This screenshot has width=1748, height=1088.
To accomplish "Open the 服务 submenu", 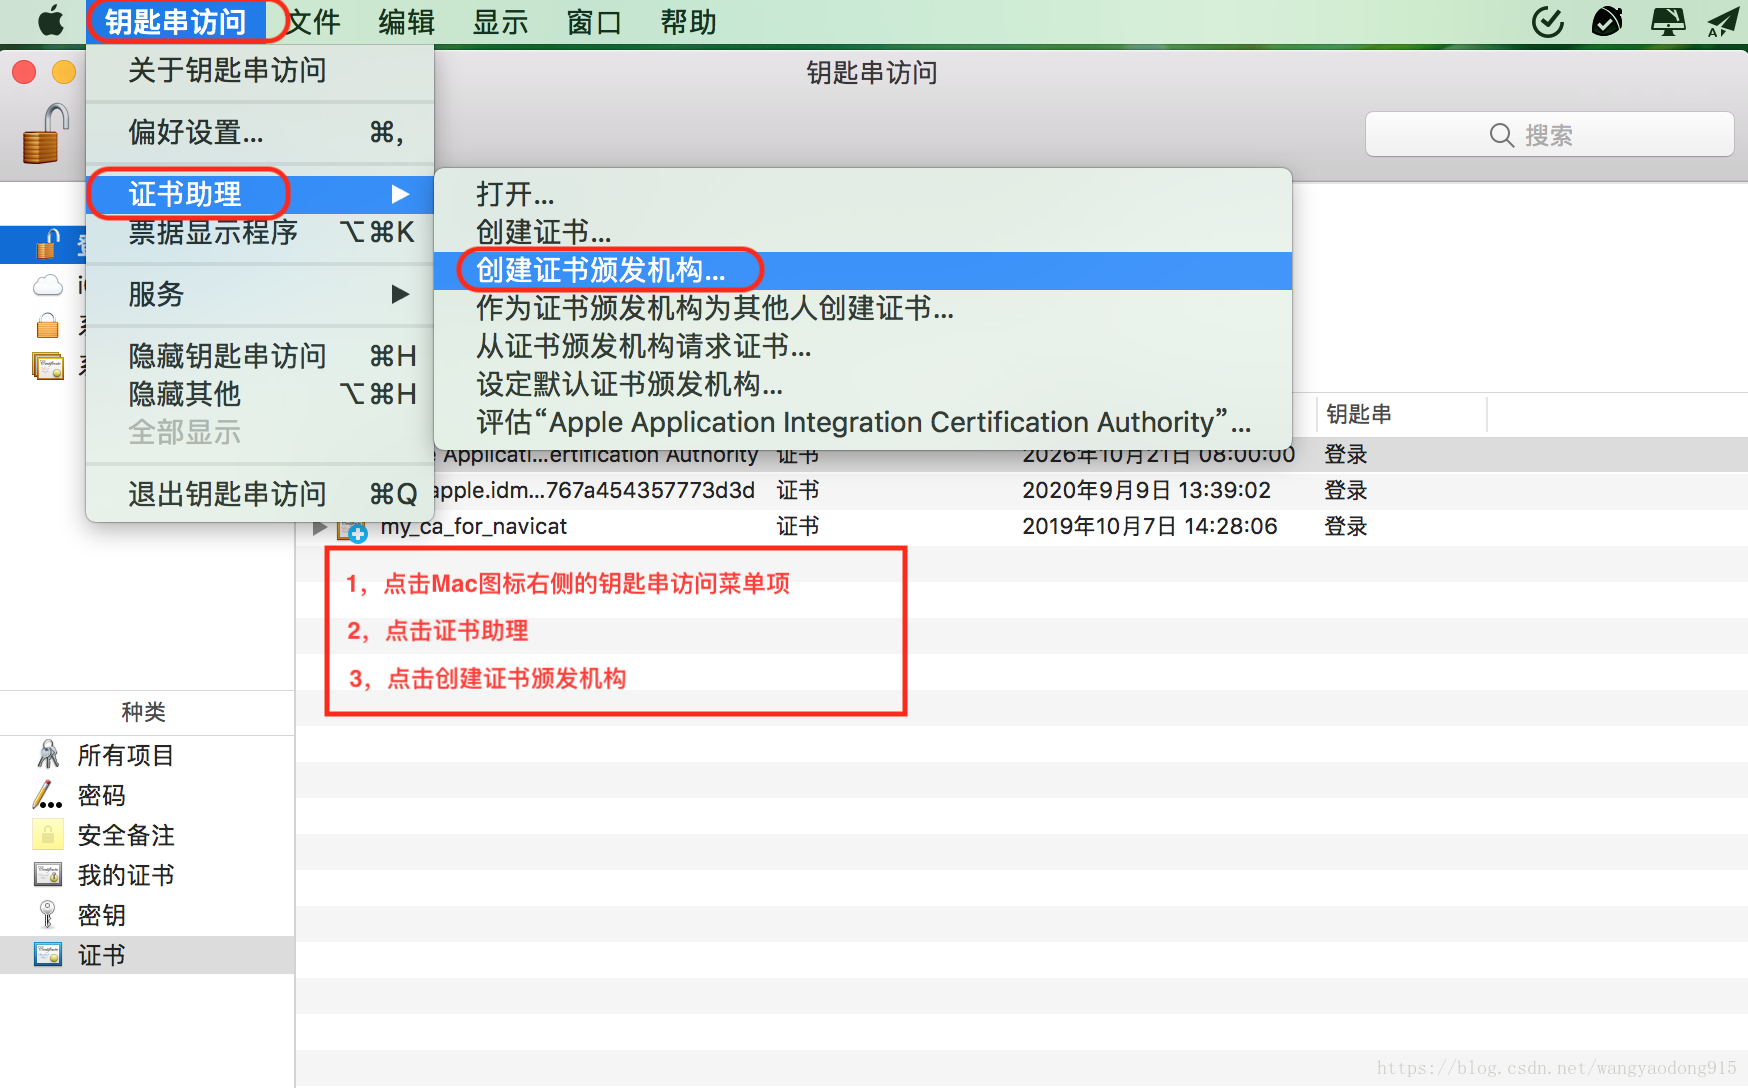I will coord(260,294).
